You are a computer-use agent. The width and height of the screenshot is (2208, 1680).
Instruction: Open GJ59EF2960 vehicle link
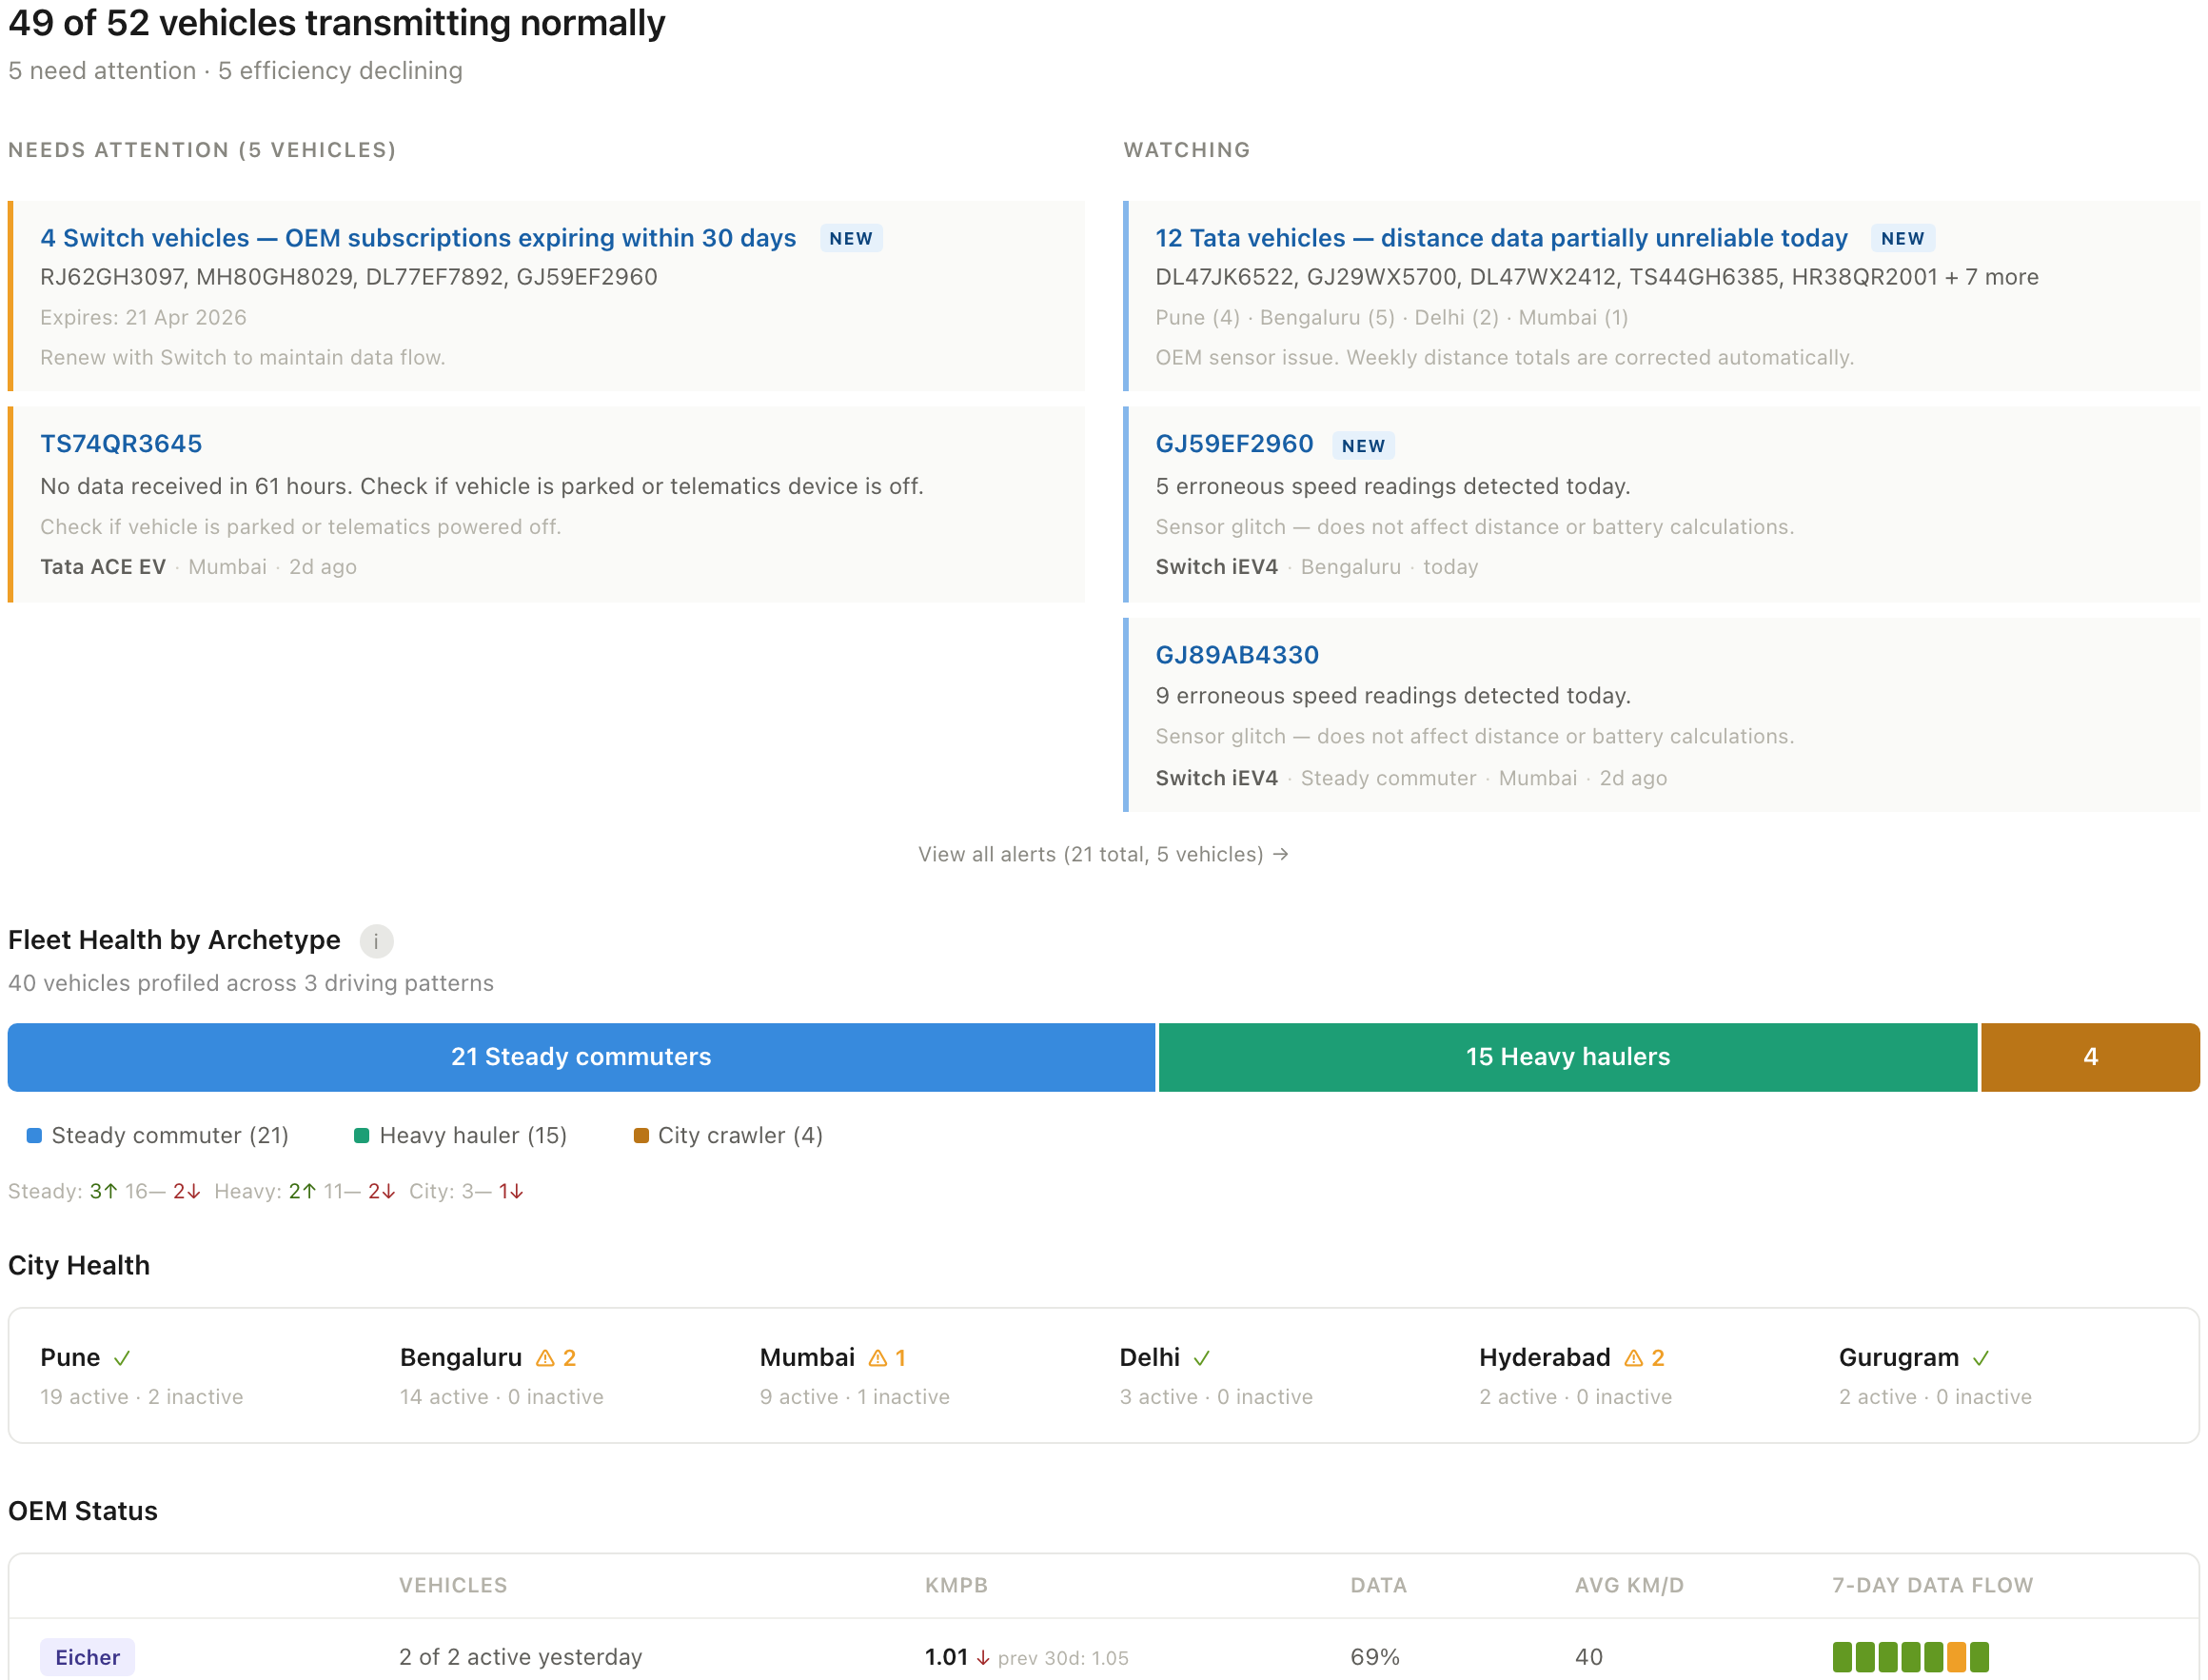(x=1234, y=443)
